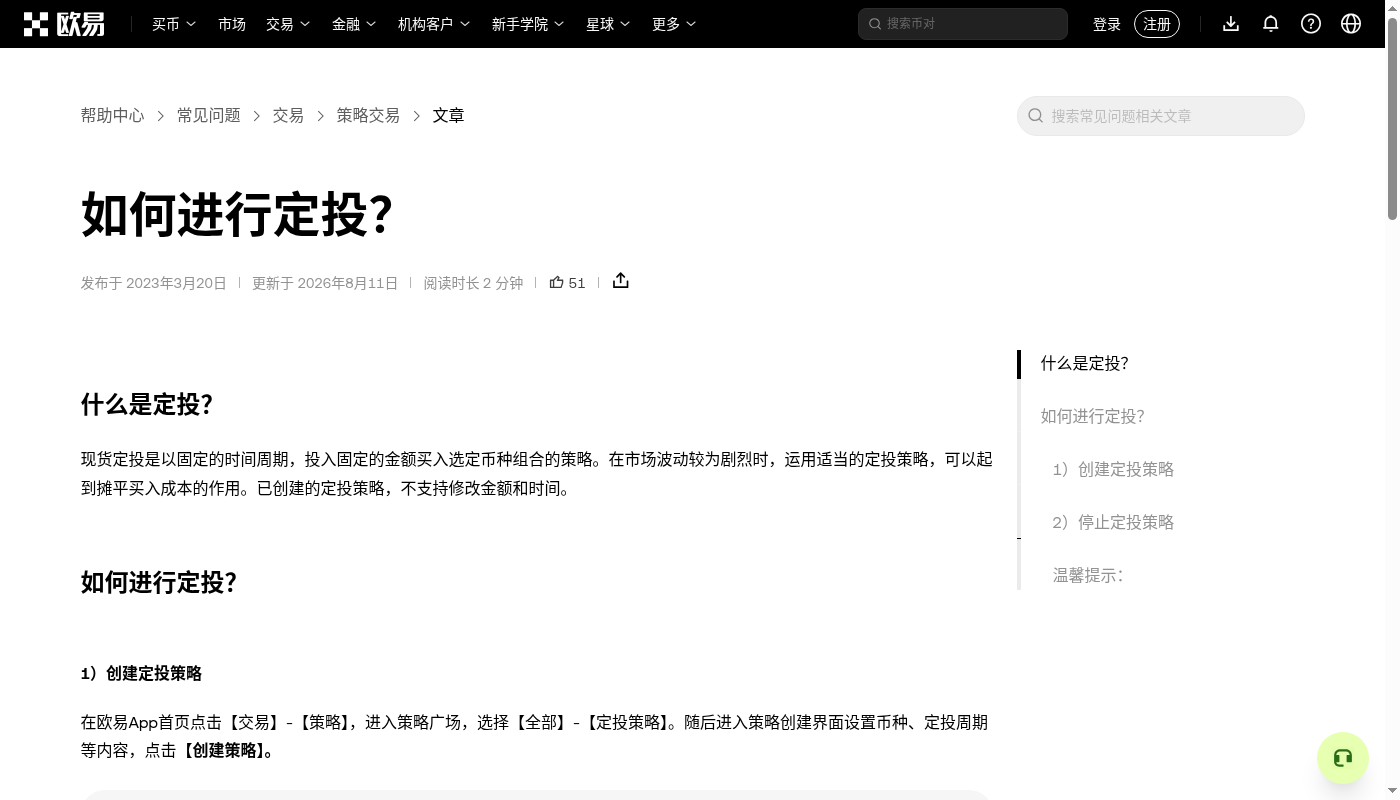Open the language globe icon
Viewport: 1400px width, 800px height.
pos(1351,24)
